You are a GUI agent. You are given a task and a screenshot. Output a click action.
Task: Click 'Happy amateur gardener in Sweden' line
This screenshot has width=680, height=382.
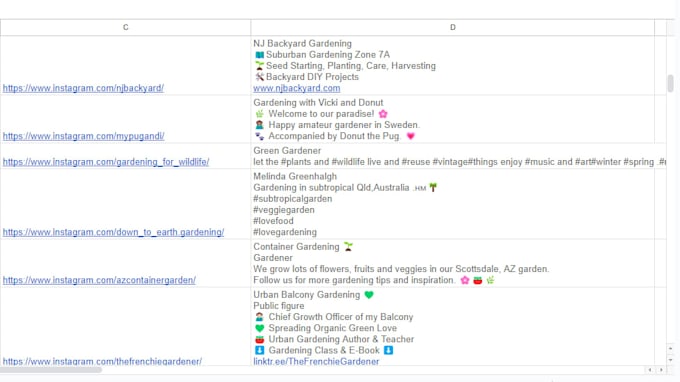[344, 125]
